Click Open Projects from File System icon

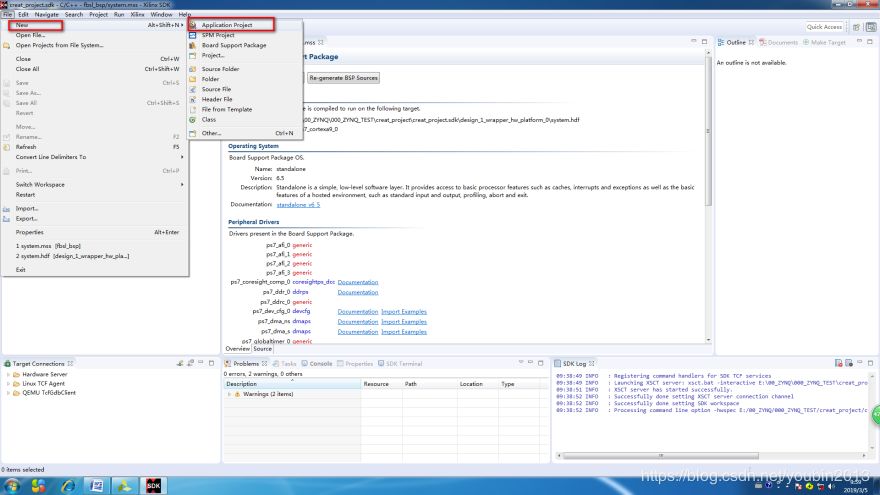pos(6,45)
